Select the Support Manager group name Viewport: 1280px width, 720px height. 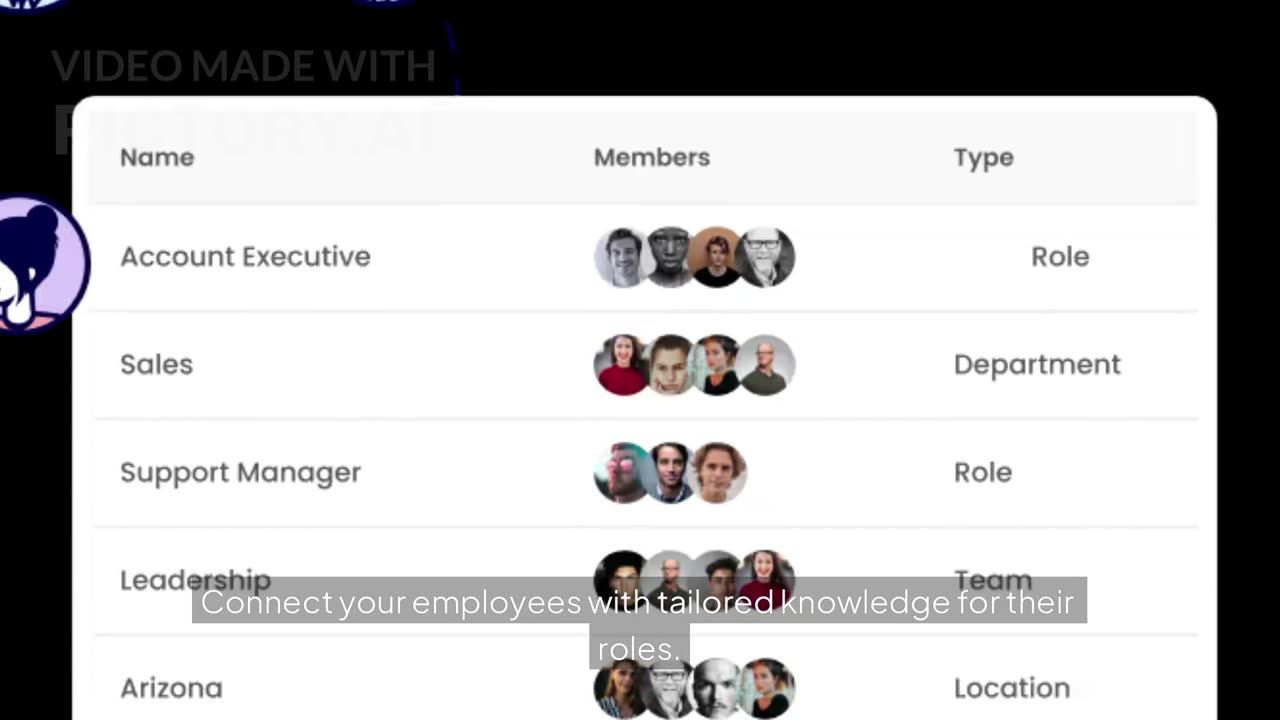[240, 472]
